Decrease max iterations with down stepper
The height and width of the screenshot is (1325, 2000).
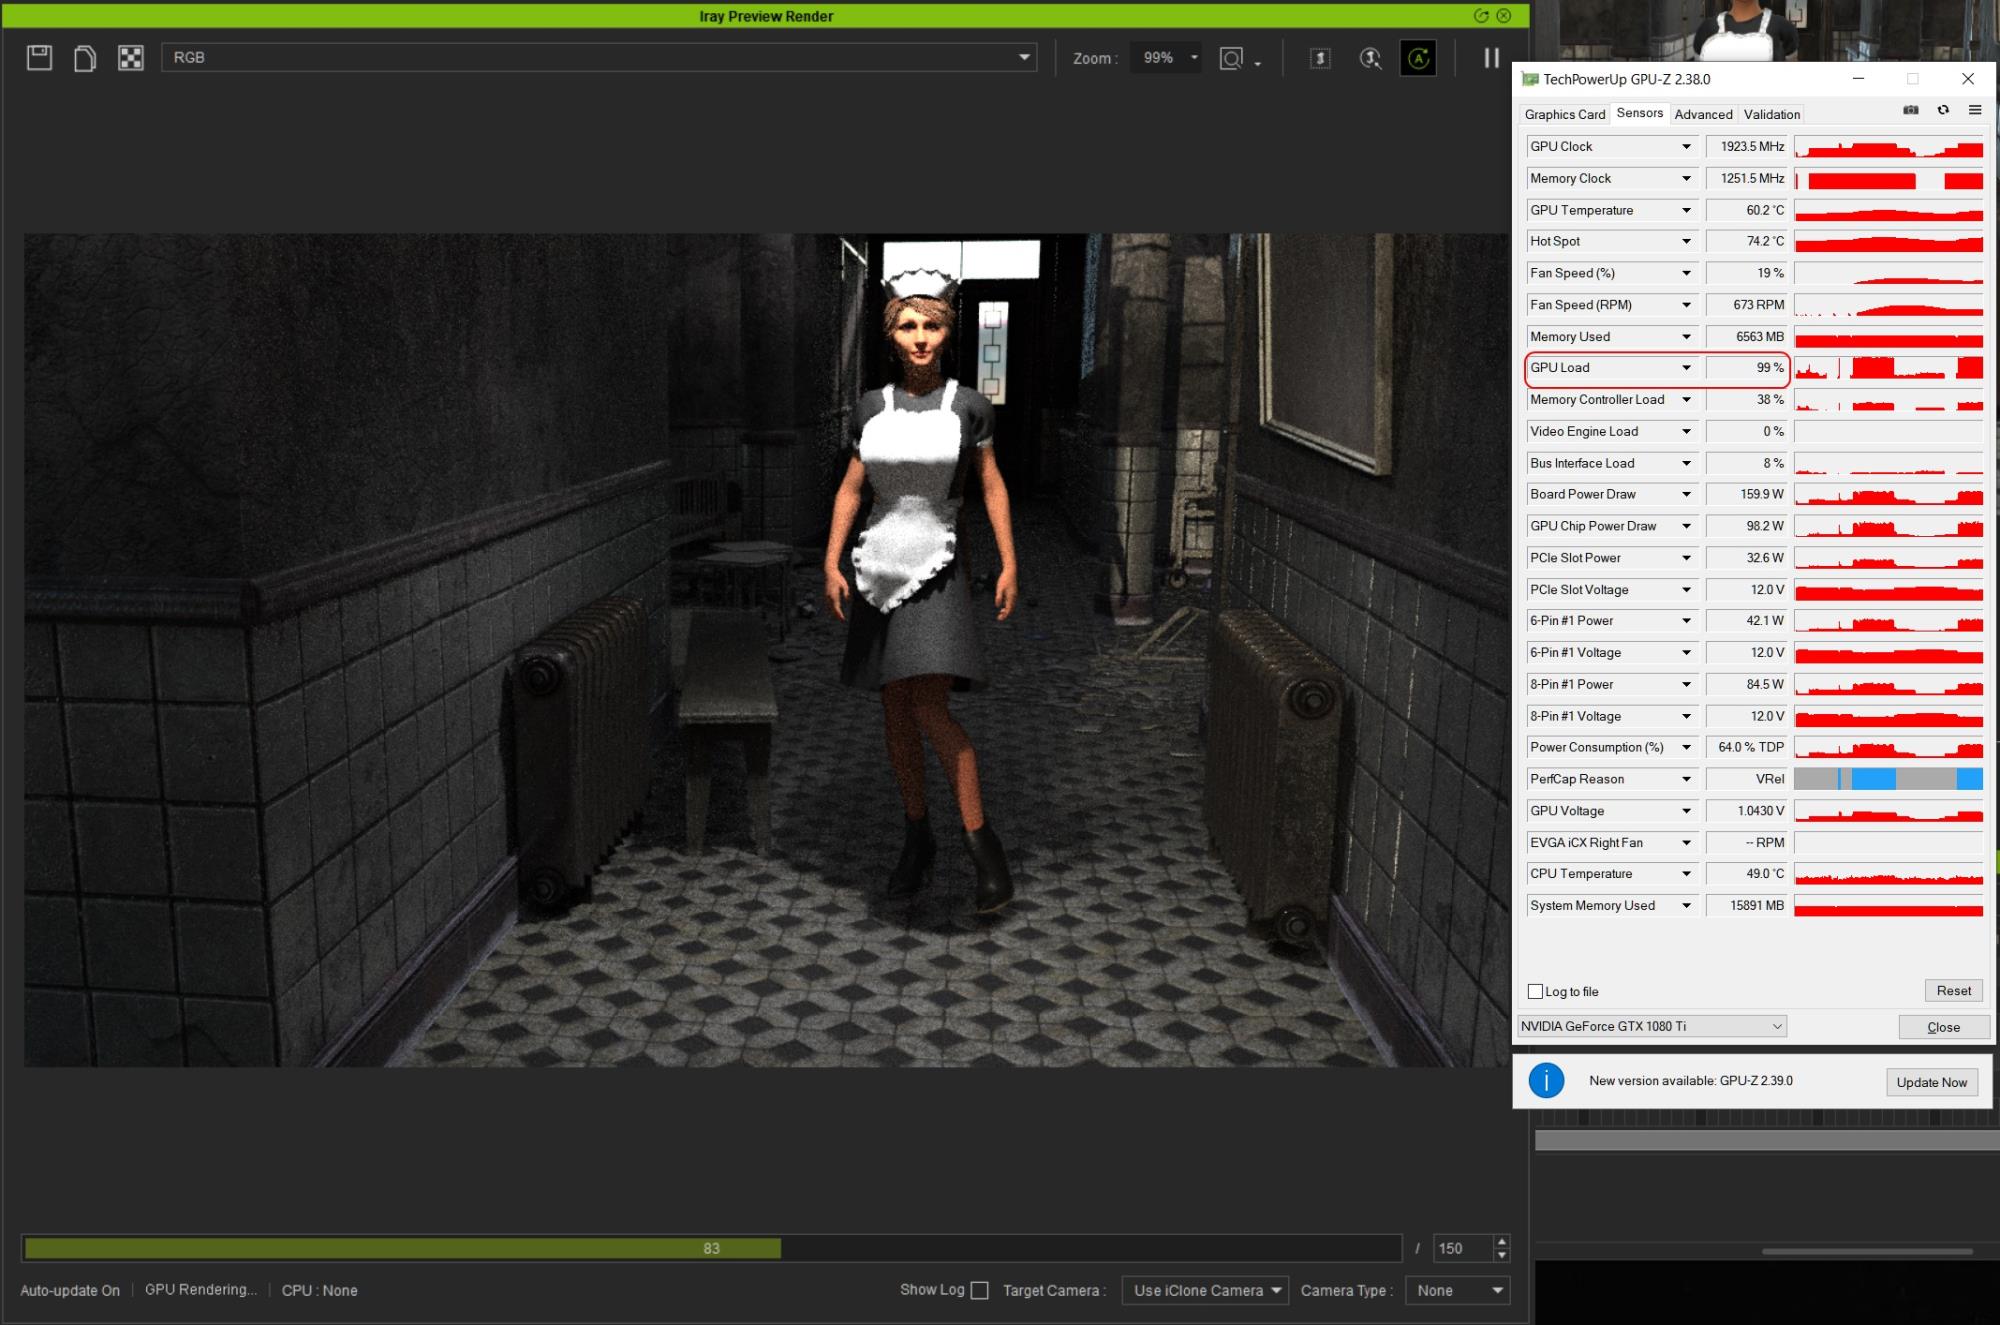(1501, 1255)
